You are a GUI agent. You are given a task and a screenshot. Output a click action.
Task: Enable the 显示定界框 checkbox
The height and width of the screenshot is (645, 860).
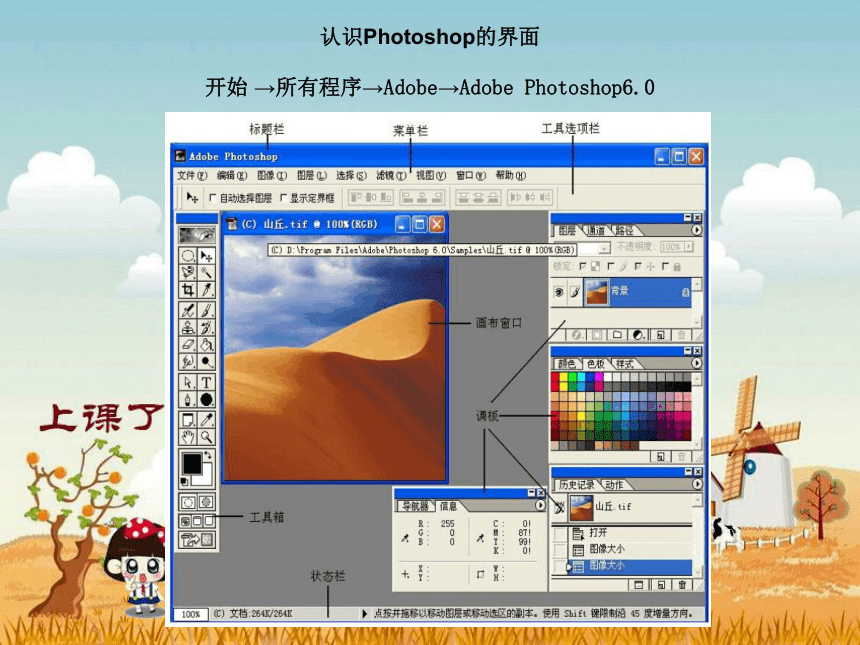(x=284, y=197)
